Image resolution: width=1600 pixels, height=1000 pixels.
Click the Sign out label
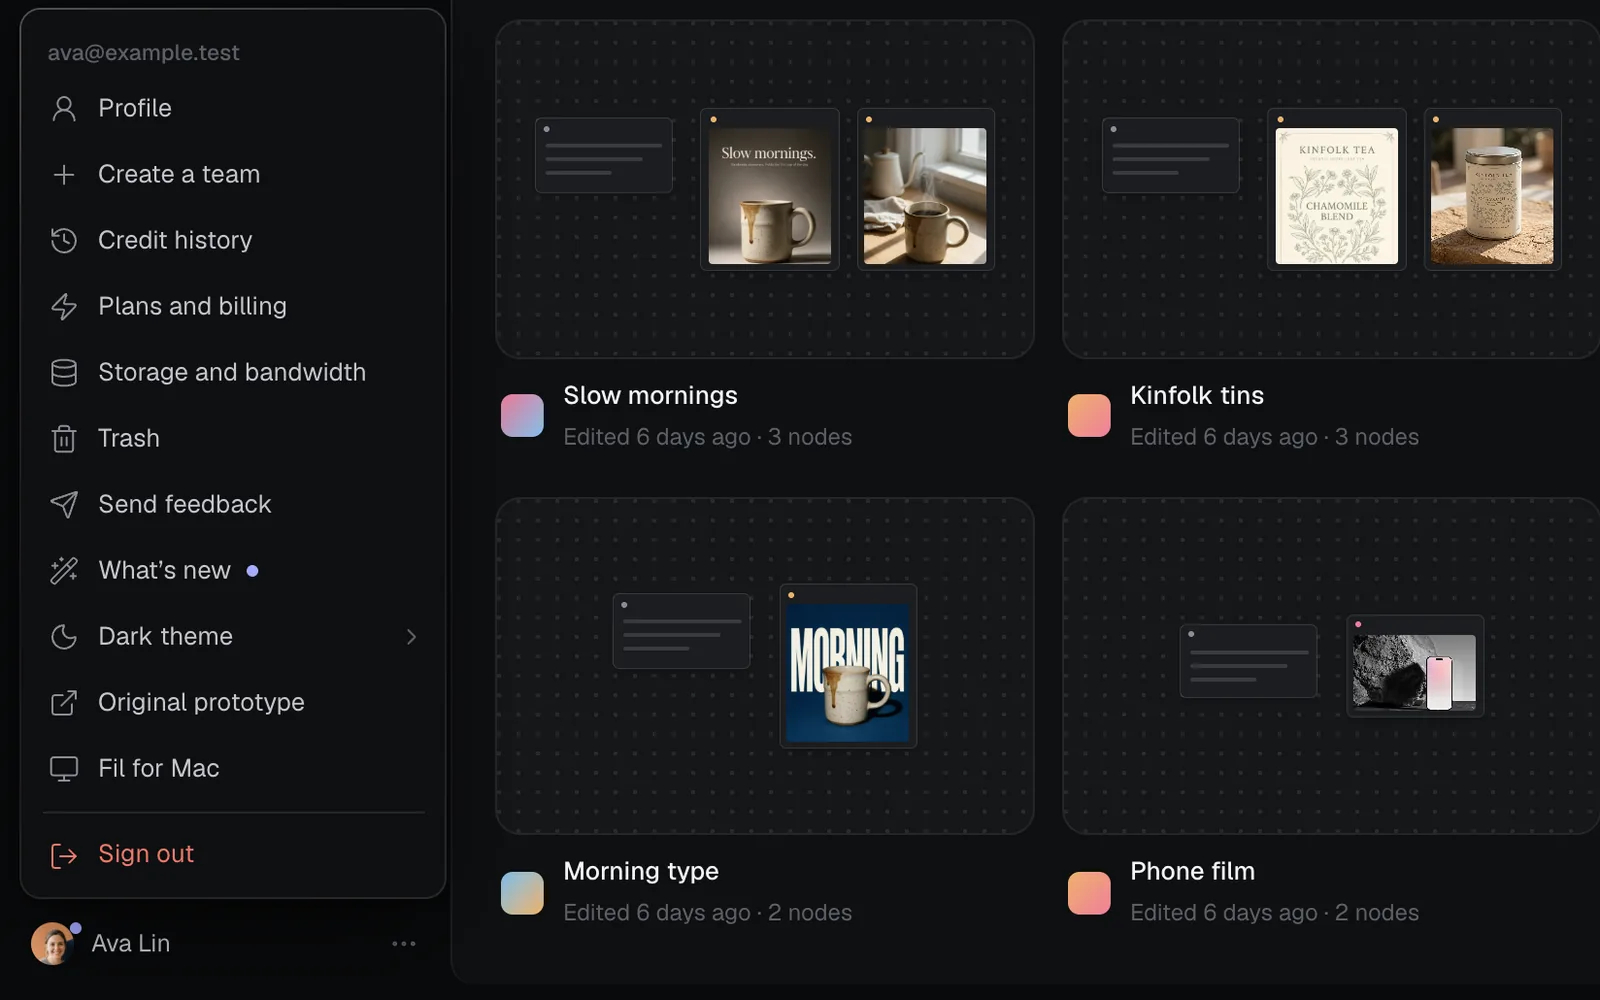146,854
